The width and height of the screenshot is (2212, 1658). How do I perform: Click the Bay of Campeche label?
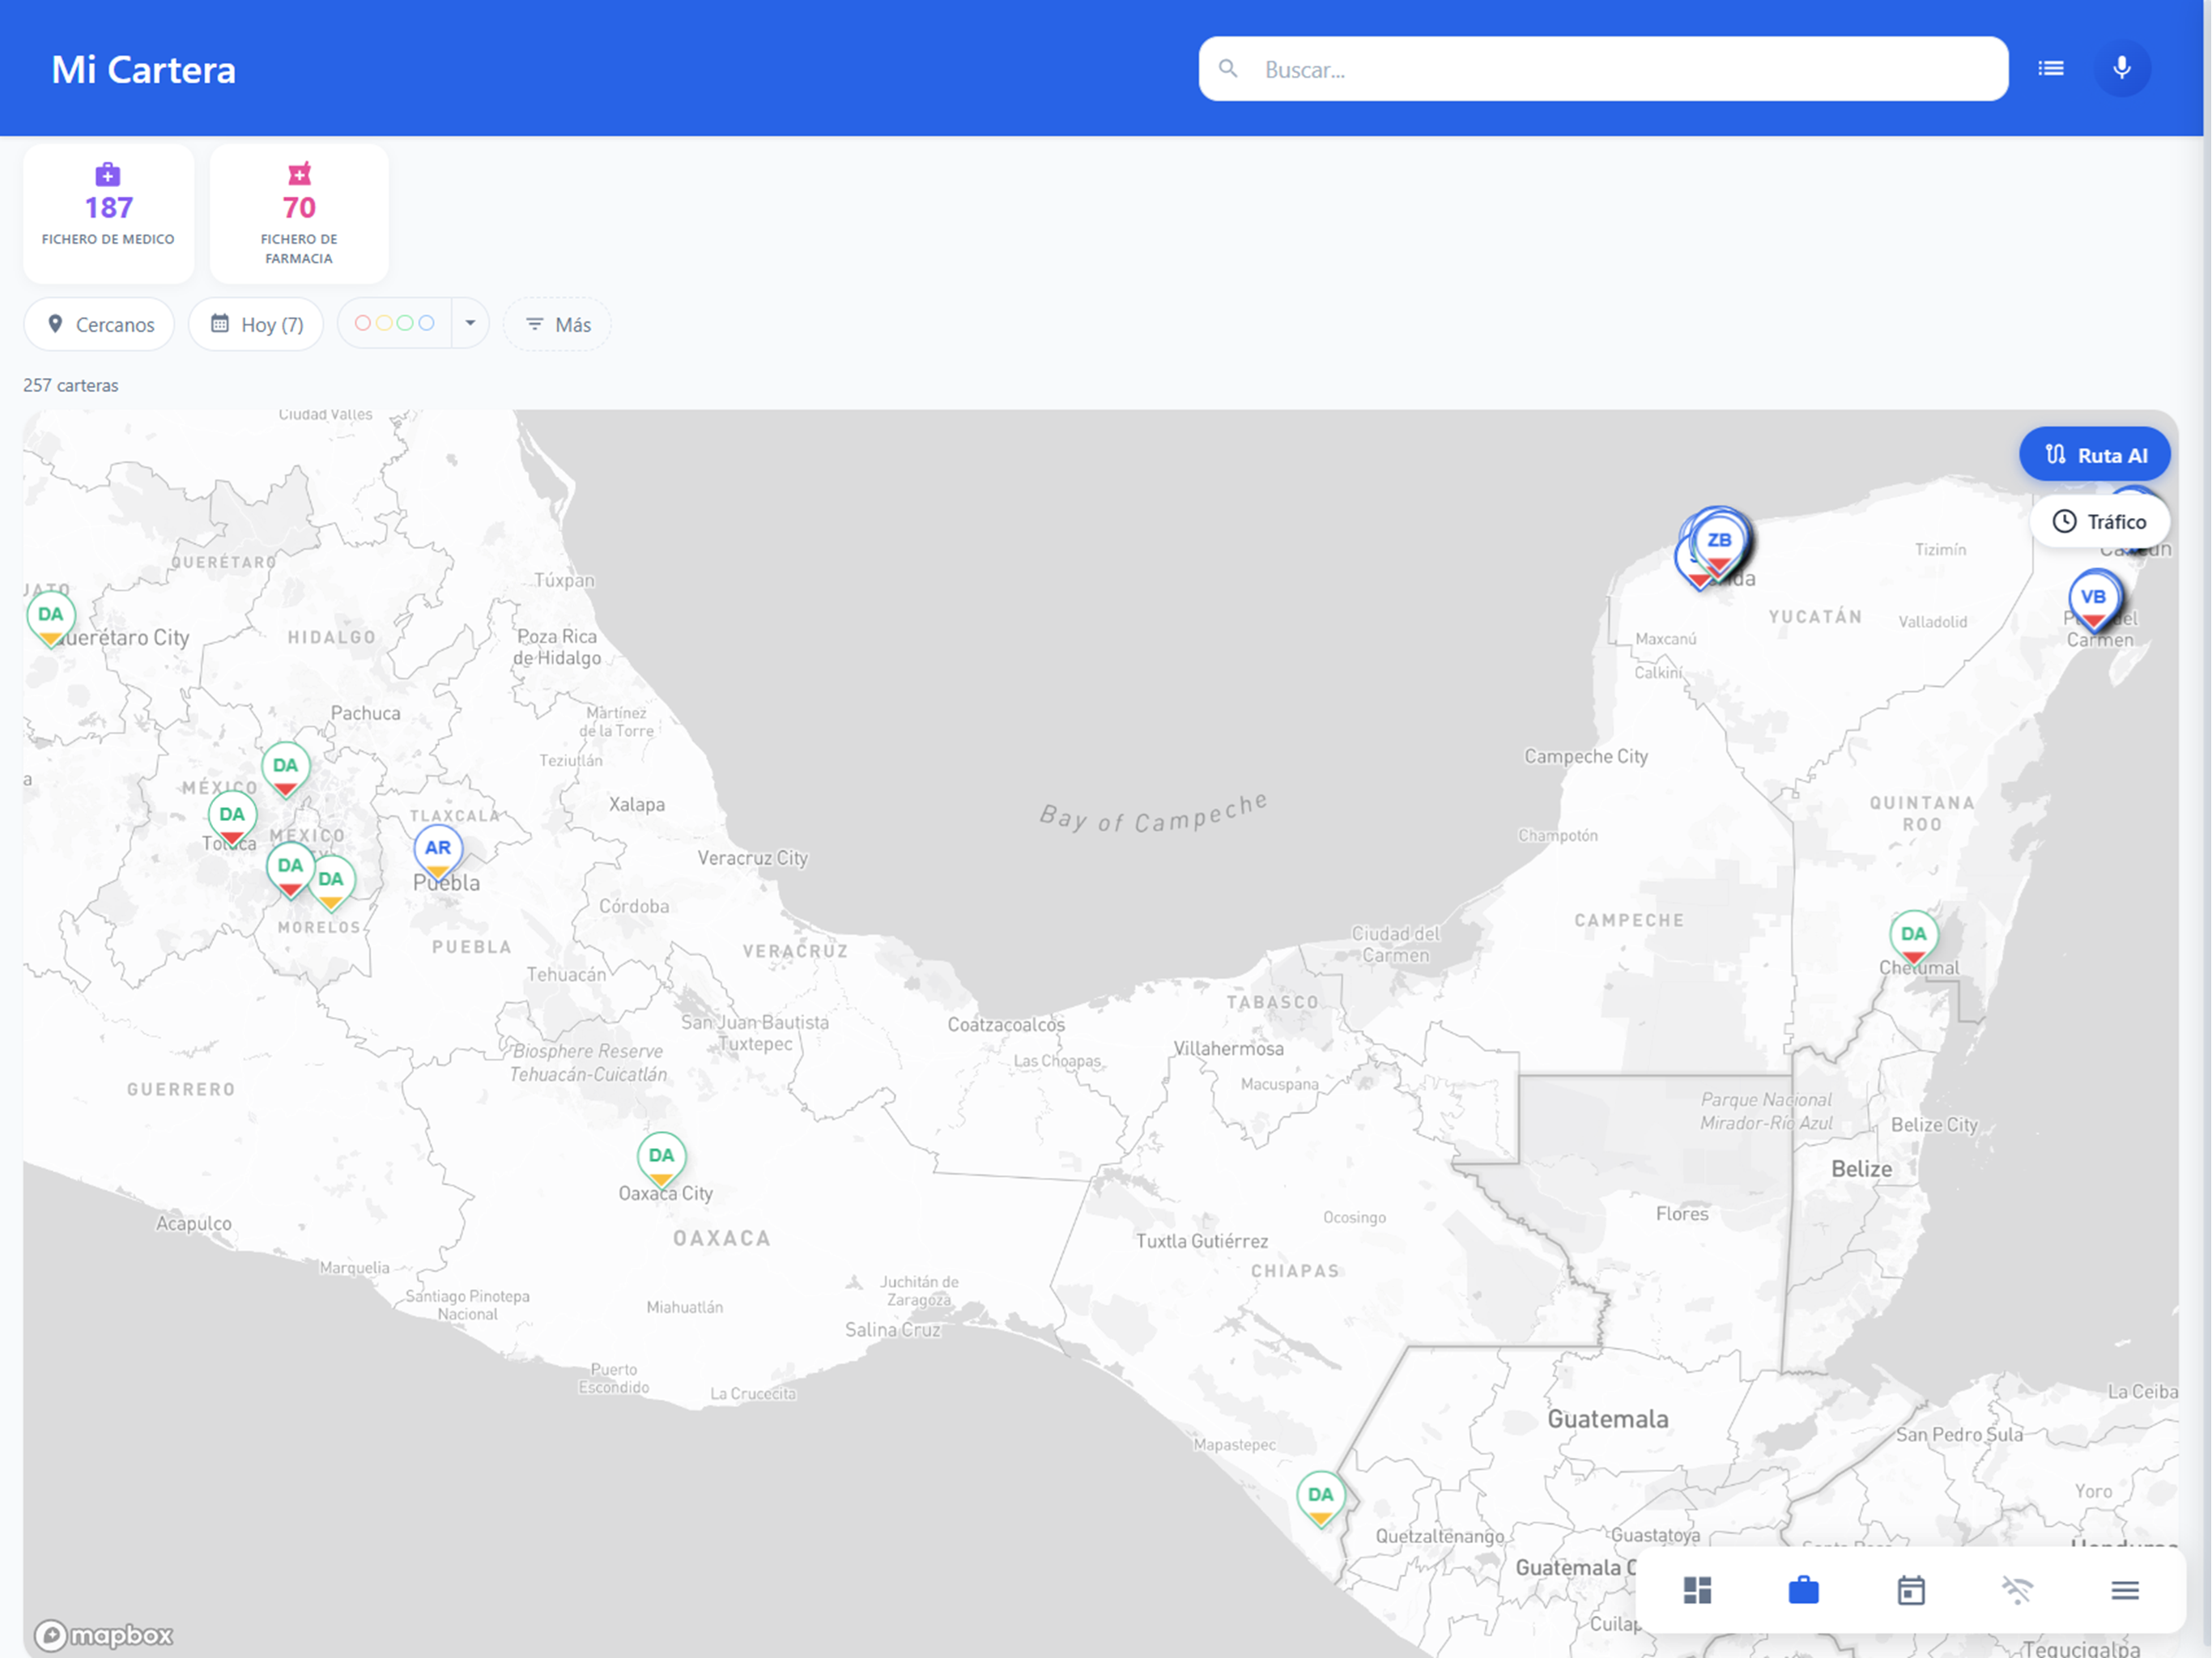coord(1153,812)
